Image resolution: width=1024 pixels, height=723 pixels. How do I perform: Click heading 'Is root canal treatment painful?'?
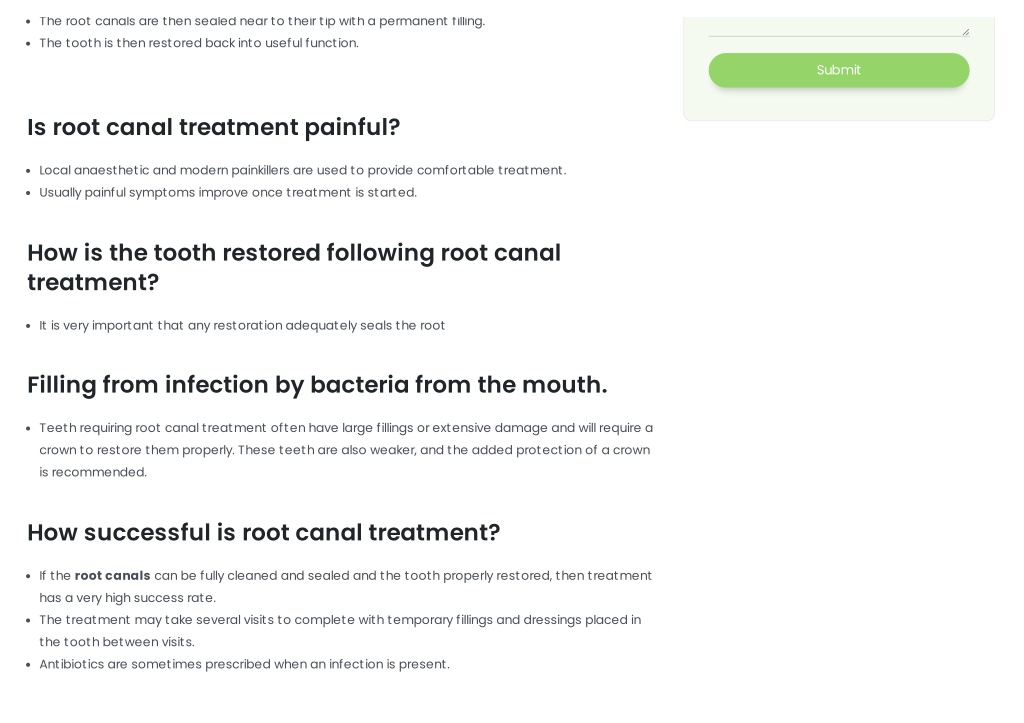[214, 127]
